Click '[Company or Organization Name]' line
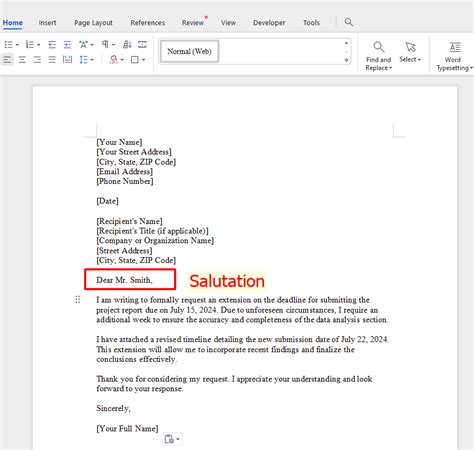474x450 pixels. coord(155,241)
